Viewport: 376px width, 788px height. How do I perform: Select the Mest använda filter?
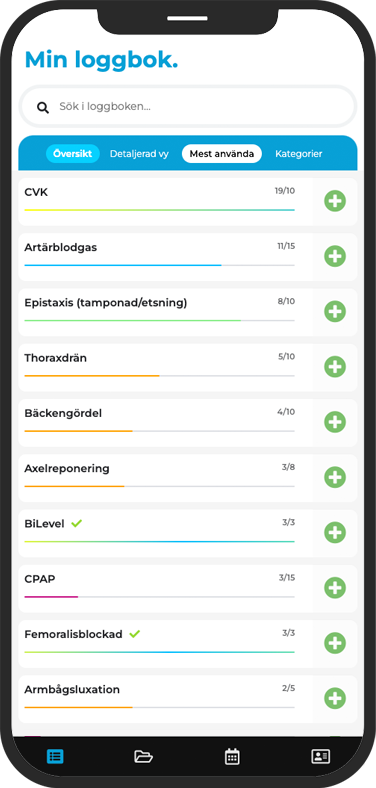(x=222, y=154)
